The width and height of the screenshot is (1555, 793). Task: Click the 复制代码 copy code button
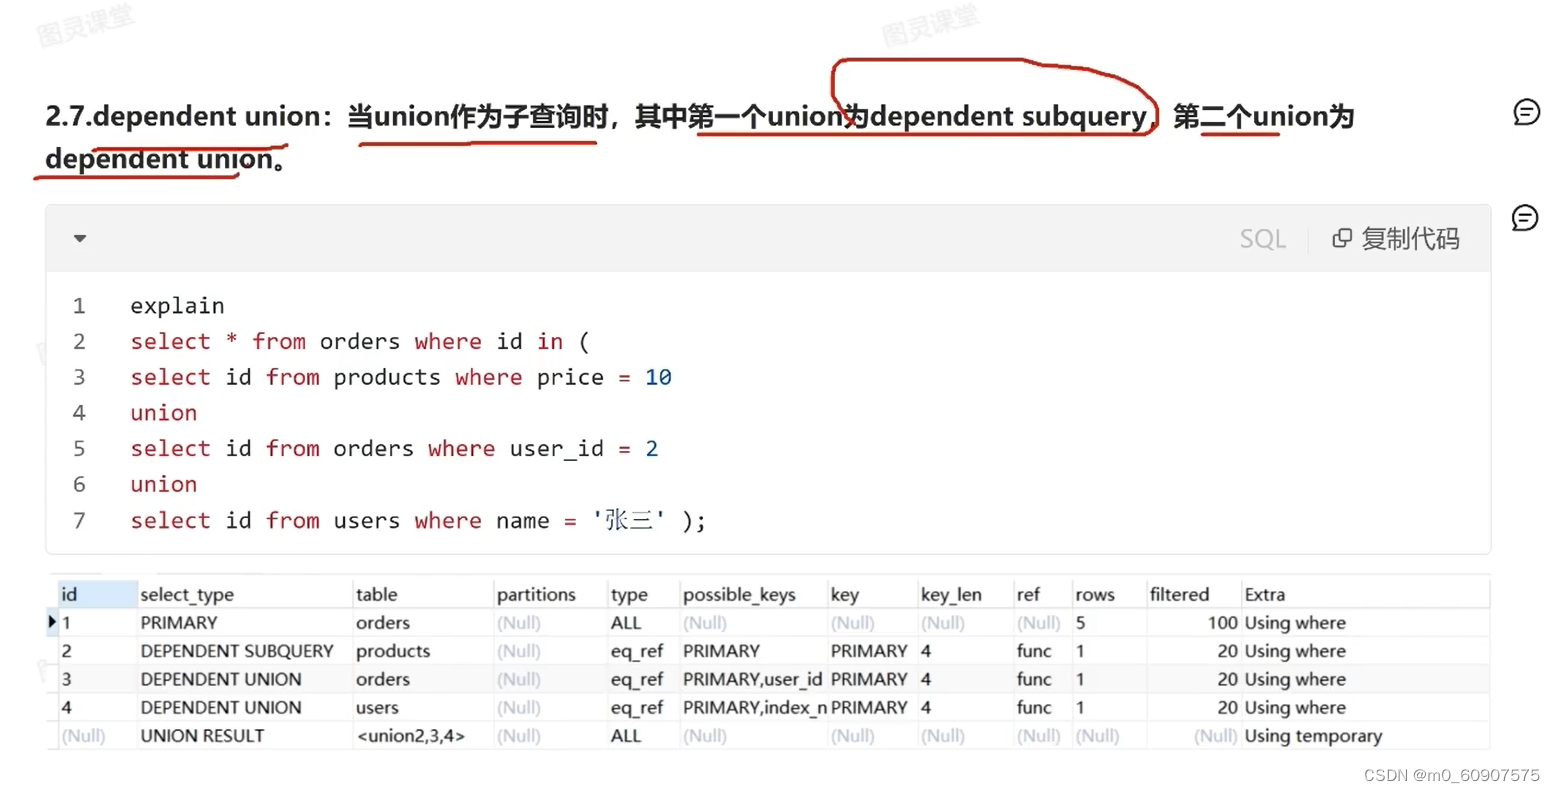coord(1396,238)
